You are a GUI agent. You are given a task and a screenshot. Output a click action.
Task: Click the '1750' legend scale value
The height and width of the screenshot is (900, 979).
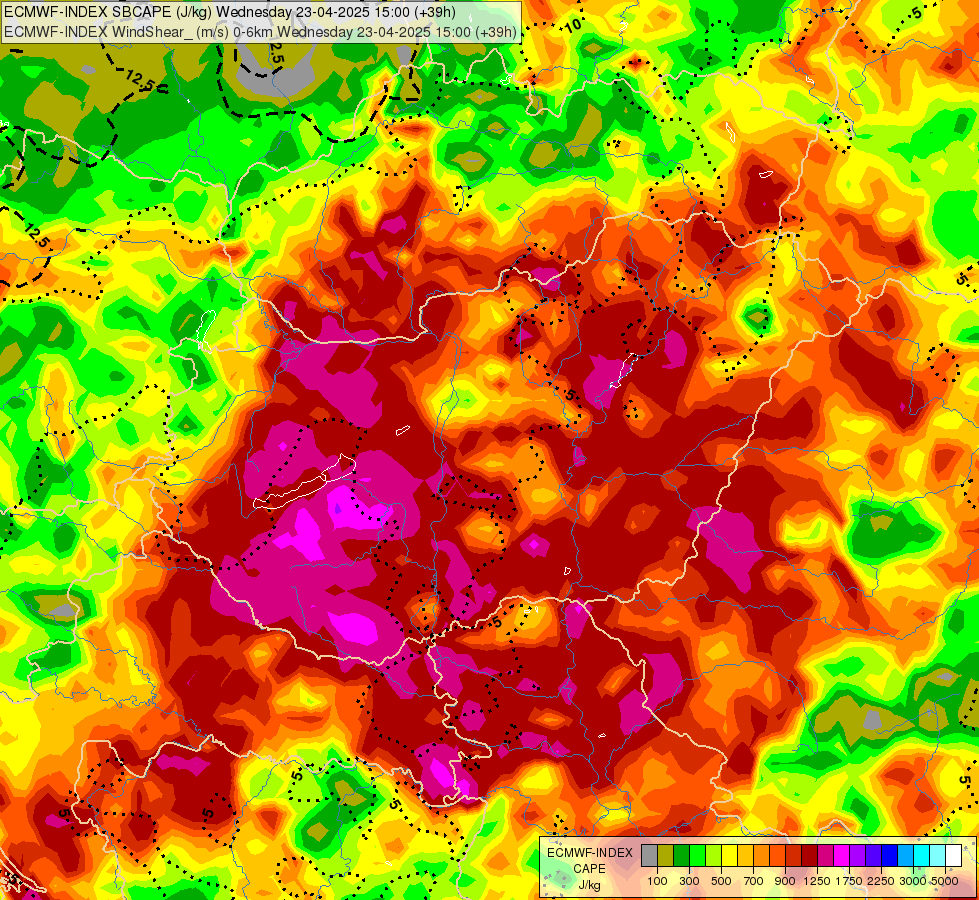click(x=849, y=881)
